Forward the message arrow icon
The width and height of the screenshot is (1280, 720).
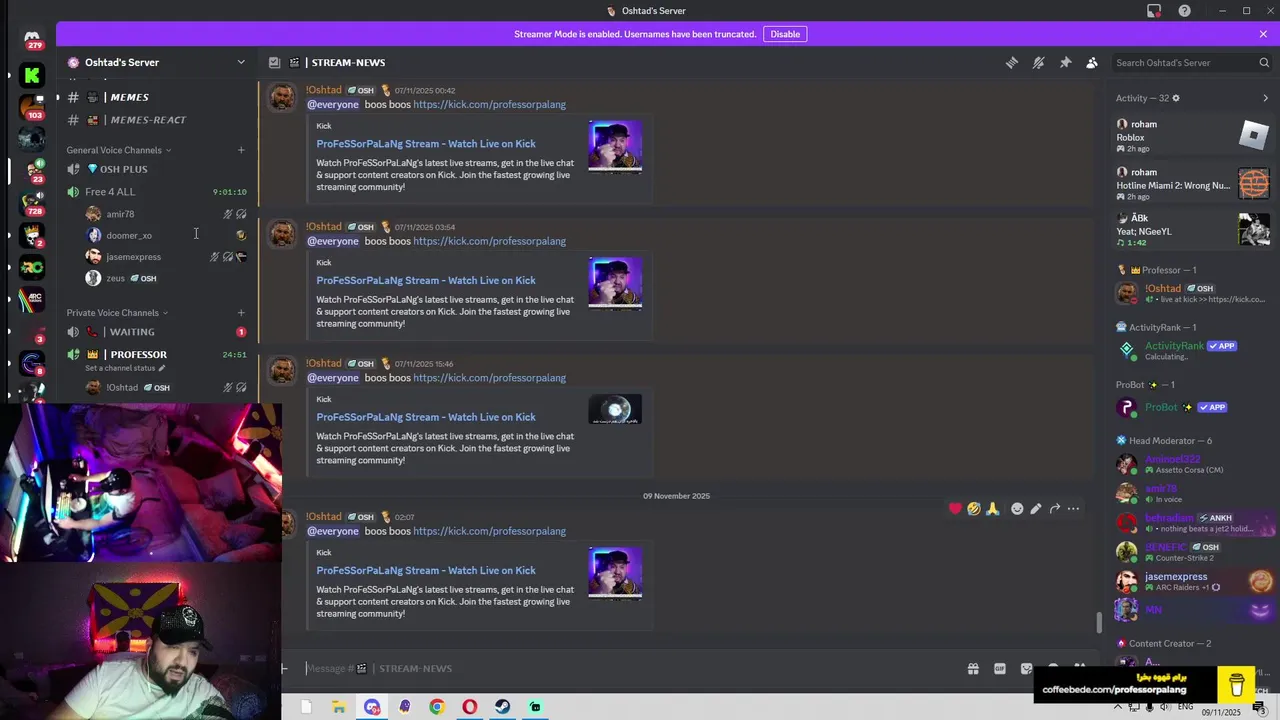pyautogui.click(x=1054, y=508)
